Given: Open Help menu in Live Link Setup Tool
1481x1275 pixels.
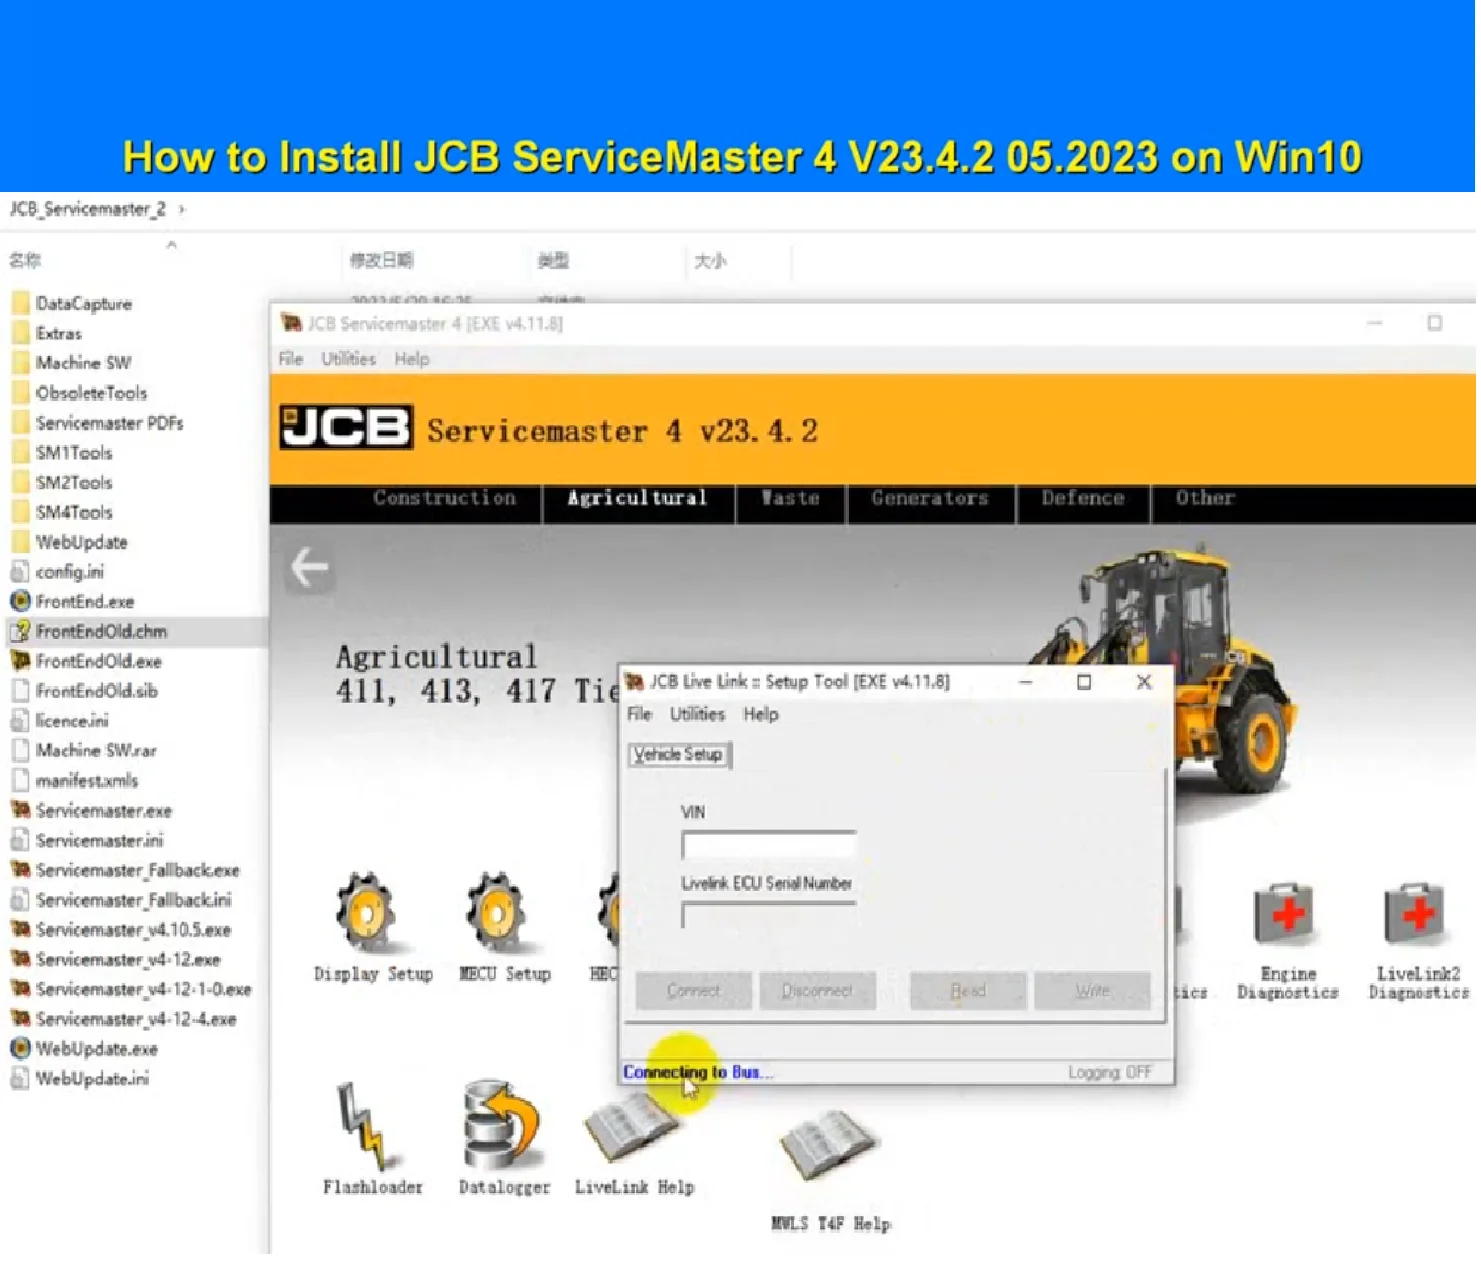Looking at the screenshot, I should (761, 716).
